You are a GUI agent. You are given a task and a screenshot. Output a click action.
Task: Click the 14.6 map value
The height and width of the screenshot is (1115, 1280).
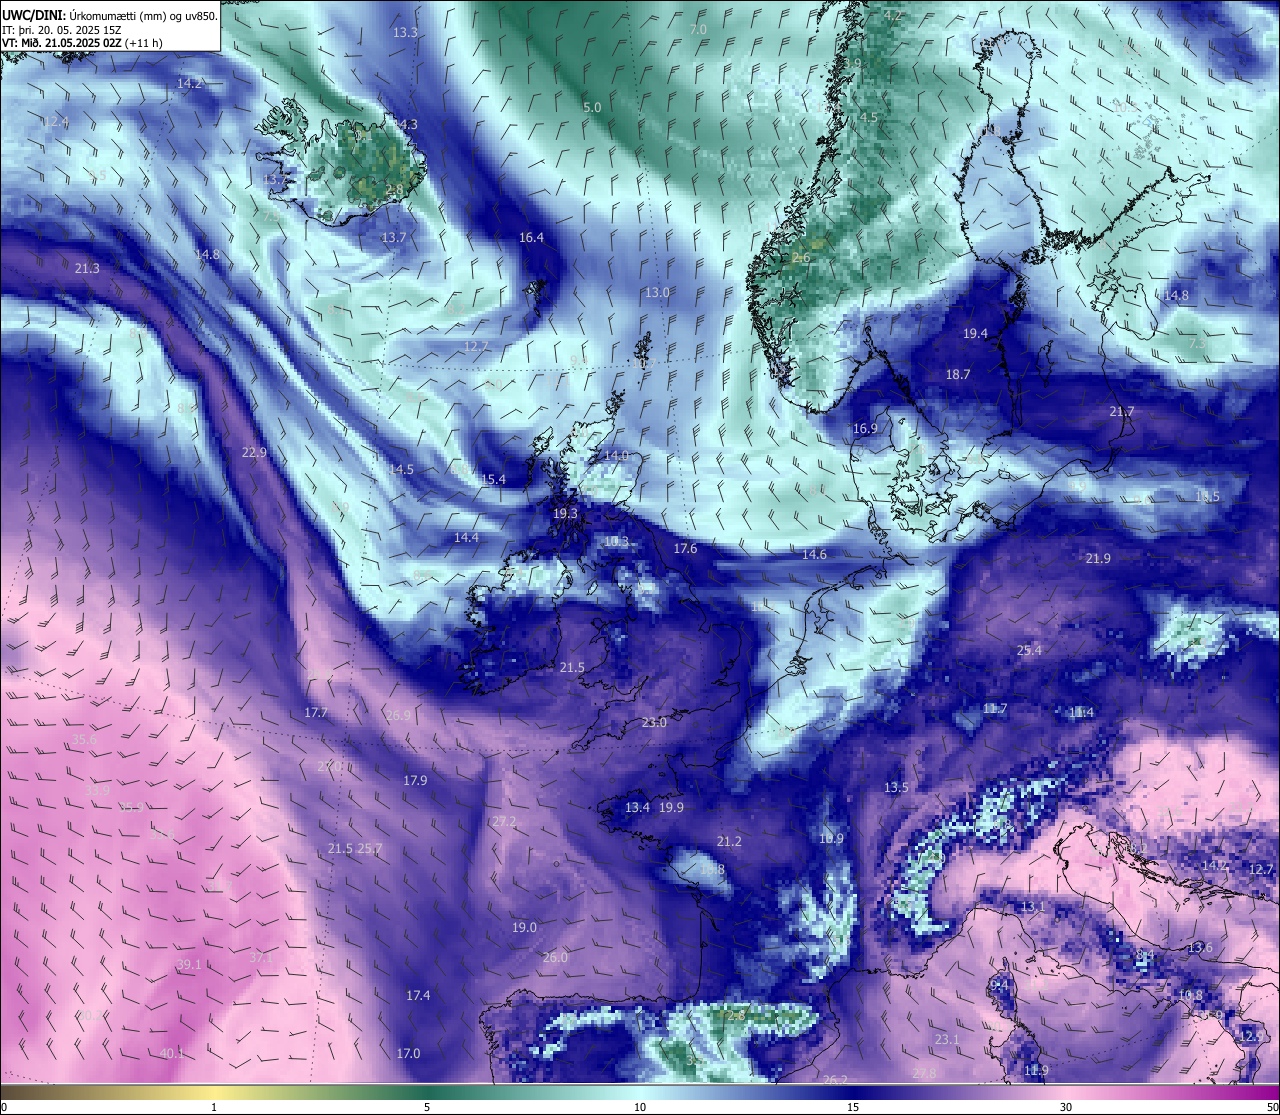point(814,554)
